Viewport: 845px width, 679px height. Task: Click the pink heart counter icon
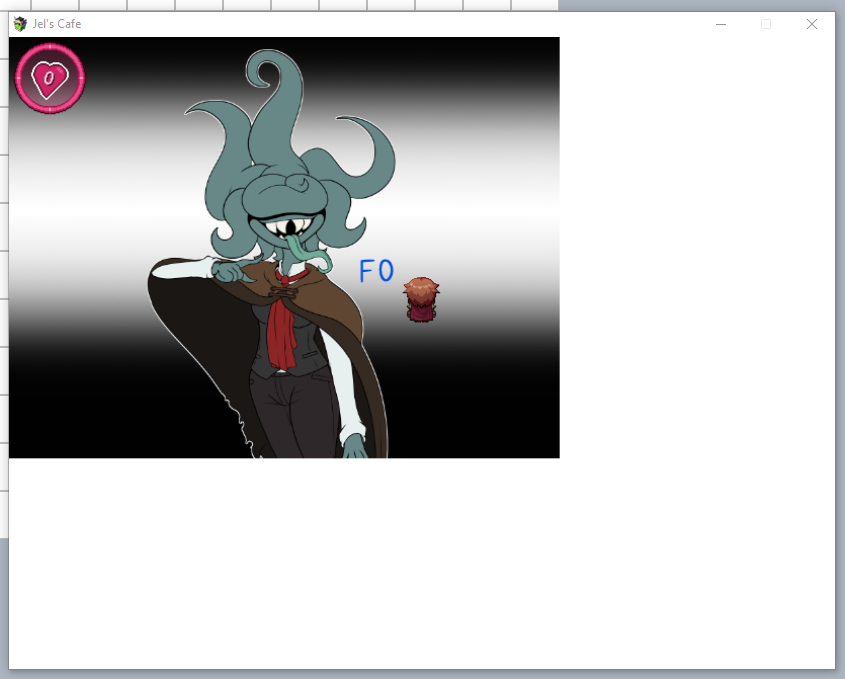pos(49,77)
